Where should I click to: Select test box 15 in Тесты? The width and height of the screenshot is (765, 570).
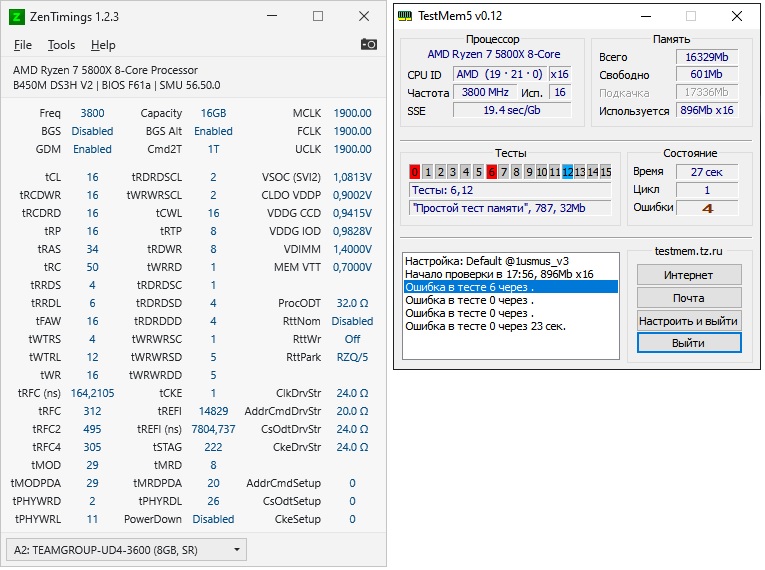coord(605,172)
